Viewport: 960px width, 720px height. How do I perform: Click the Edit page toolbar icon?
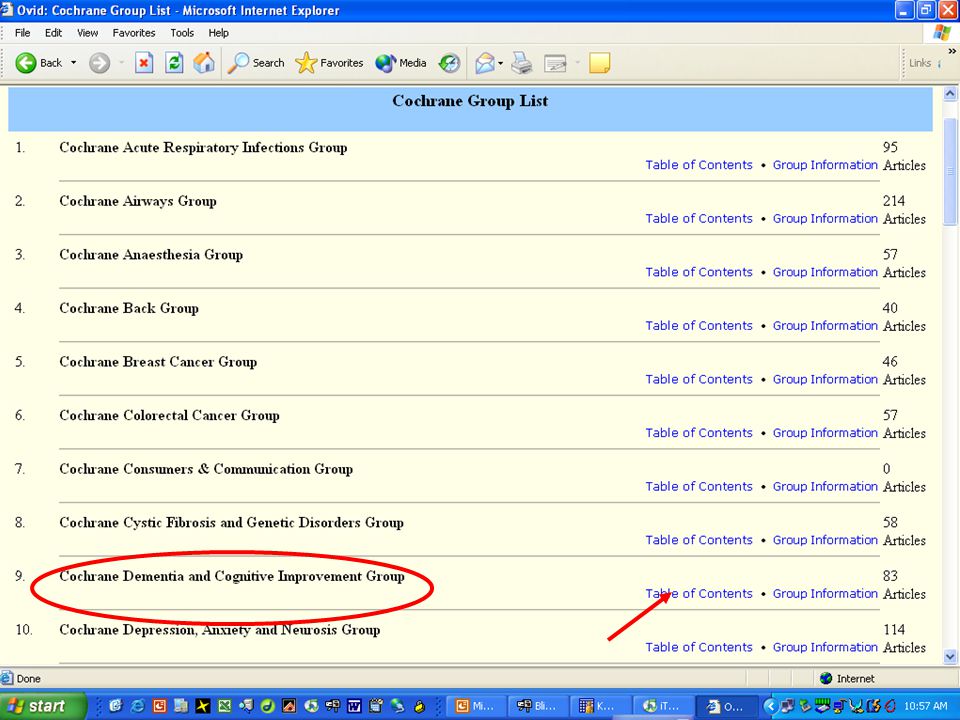(x=555, y=62)
